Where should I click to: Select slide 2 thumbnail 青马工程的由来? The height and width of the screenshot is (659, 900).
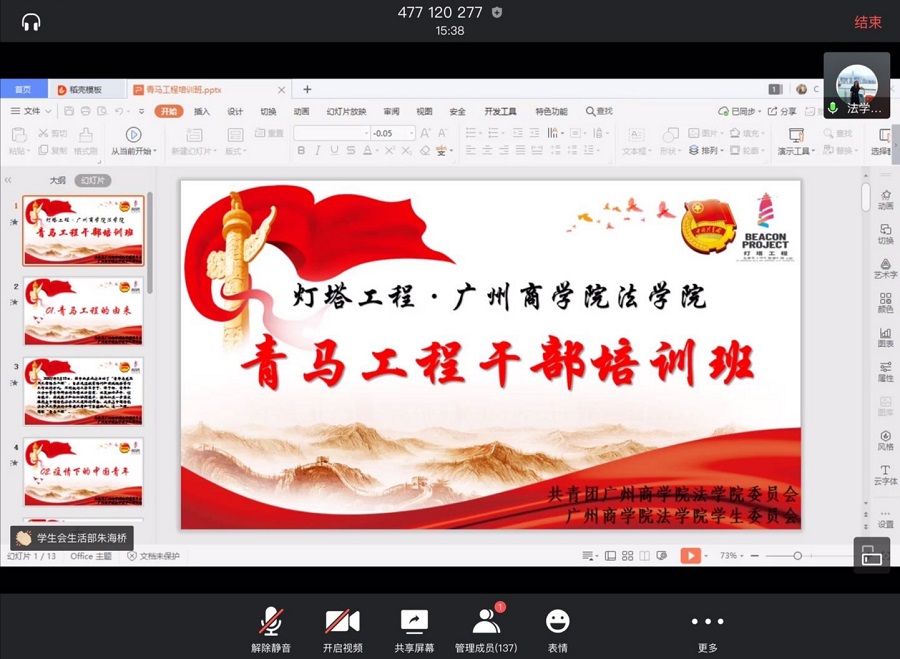click(x=83, y=311)
